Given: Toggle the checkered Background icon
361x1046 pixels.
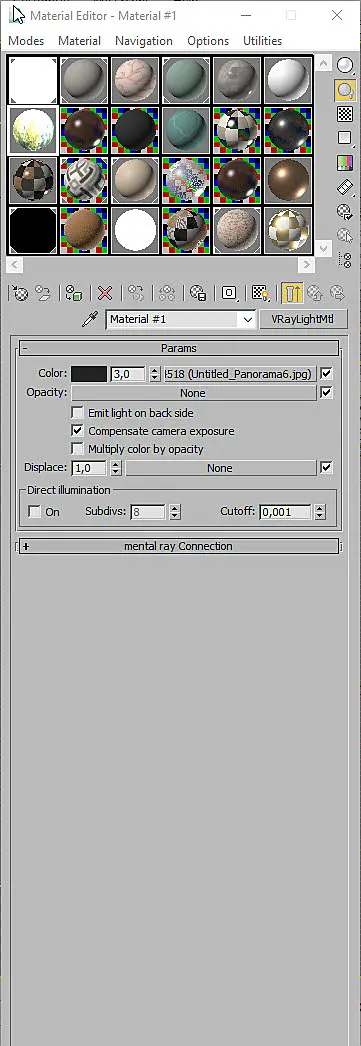Looking at the screenshot, I should pos(344,113).
